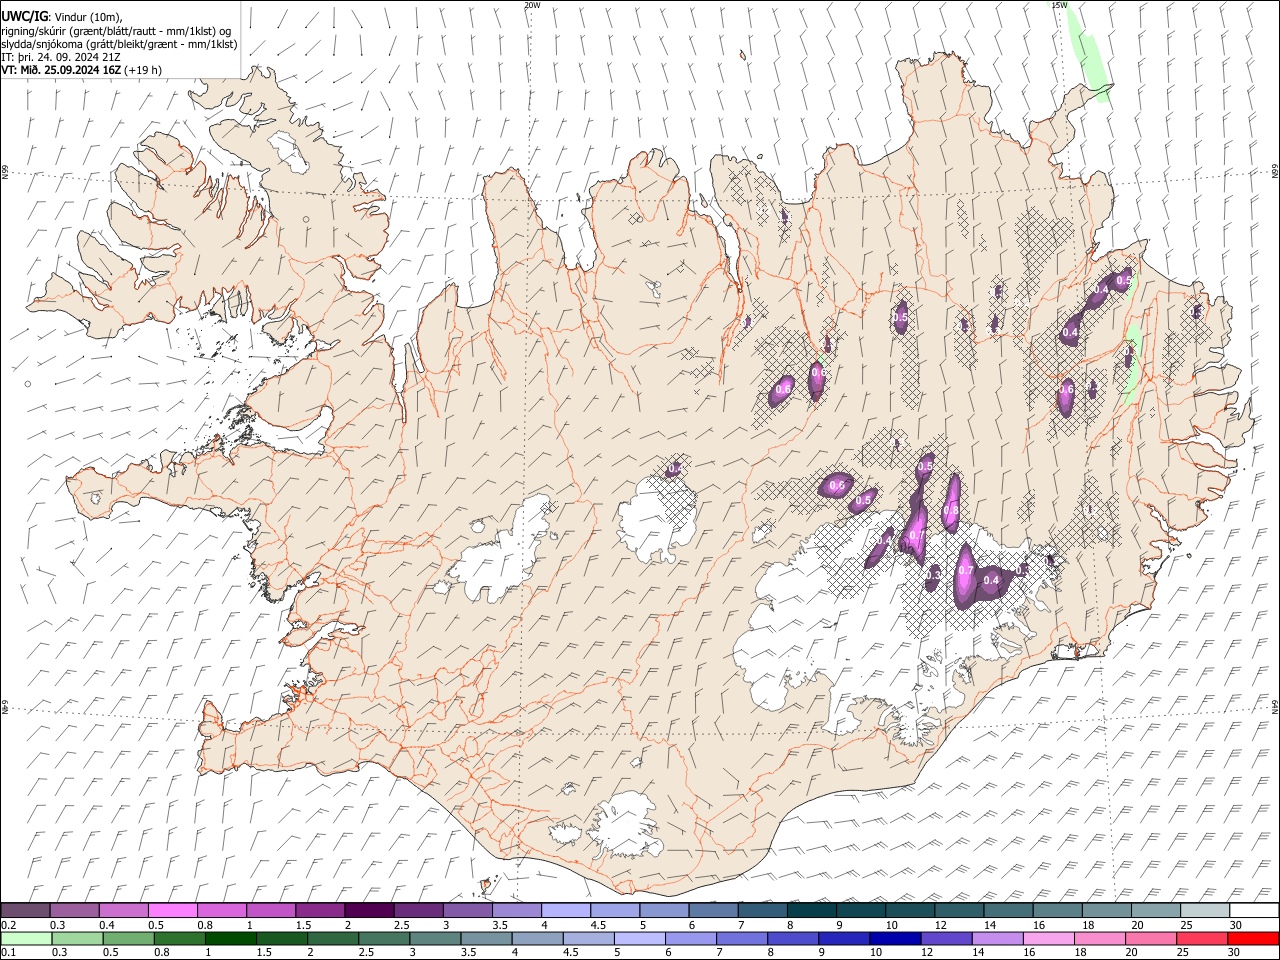The image size is (1280, 960).
Task: Select the violet swatch starting at 12 in rain legend
Action: pos(947,939)
